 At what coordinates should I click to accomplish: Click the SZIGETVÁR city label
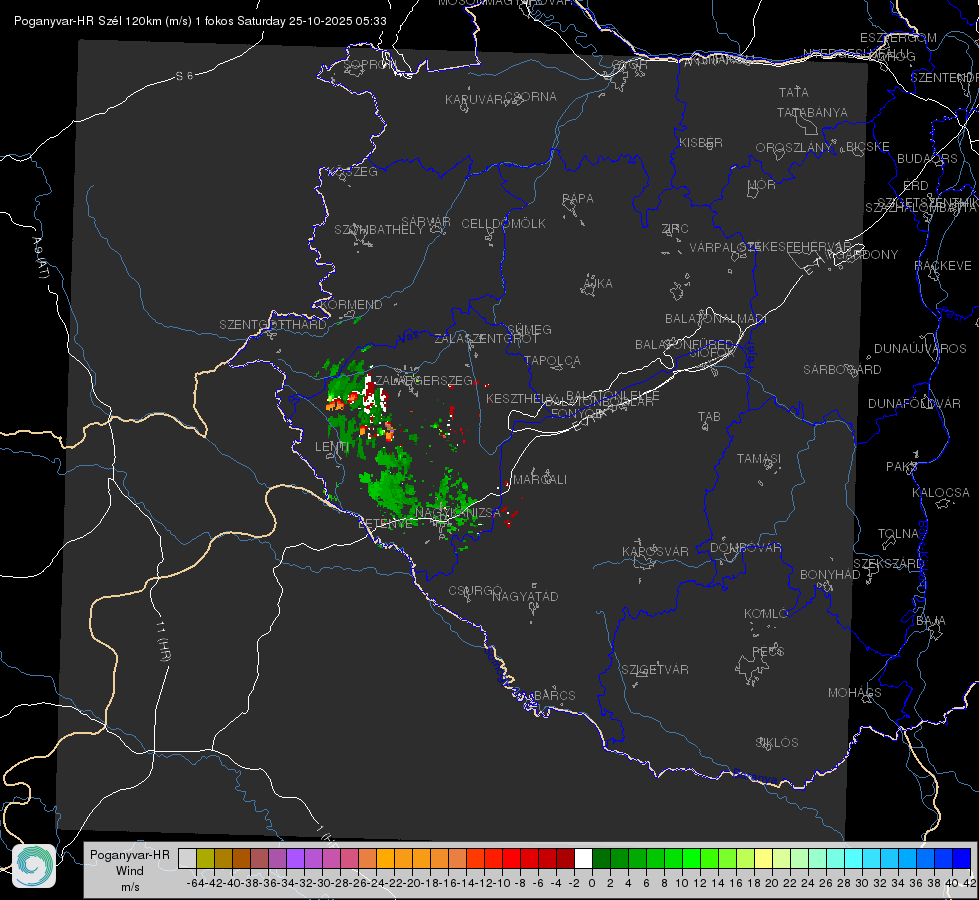point(655,670)
